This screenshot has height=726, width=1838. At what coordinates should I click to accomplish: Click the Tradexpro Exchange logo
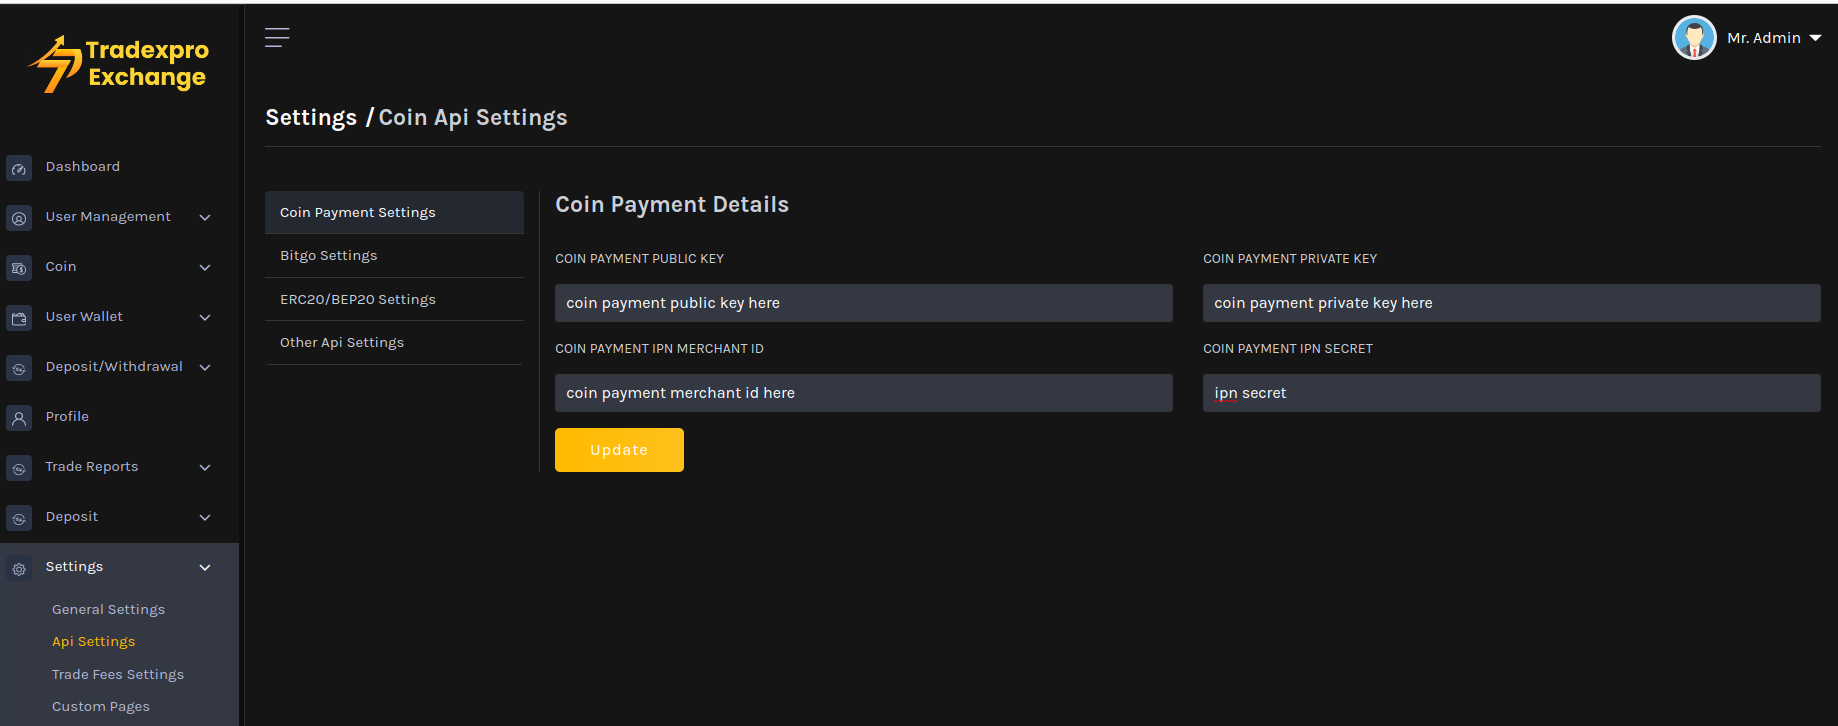(x=118, y=64)
